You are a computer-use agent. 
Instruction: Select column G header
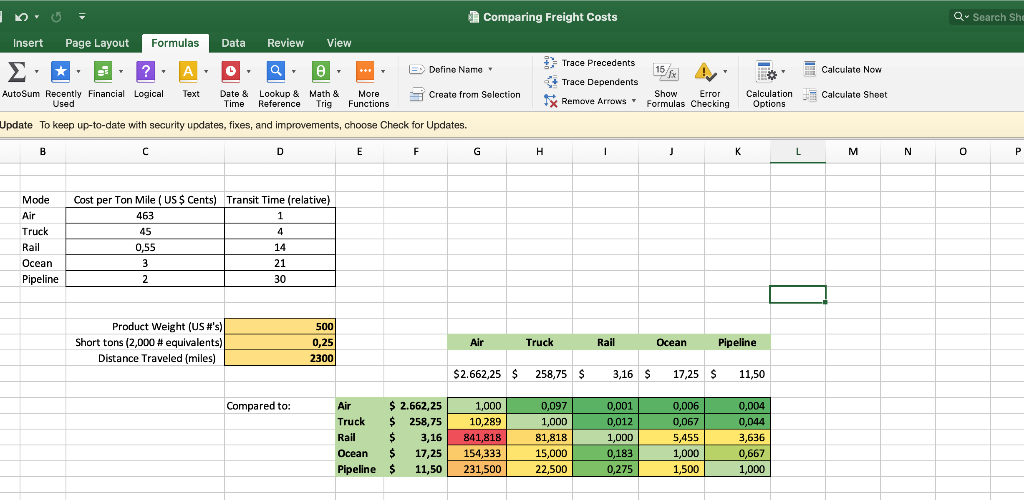tap(477, 151)
